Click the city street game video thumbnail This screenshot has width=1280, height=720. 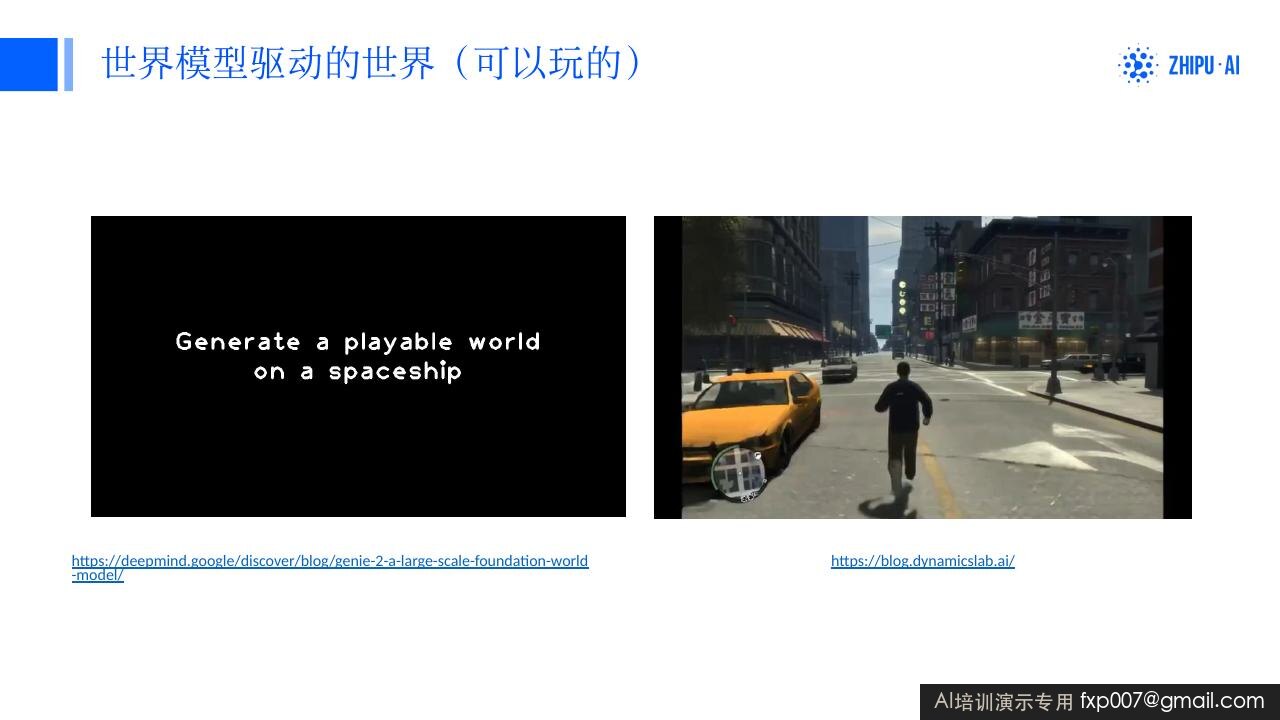[923, 367]
